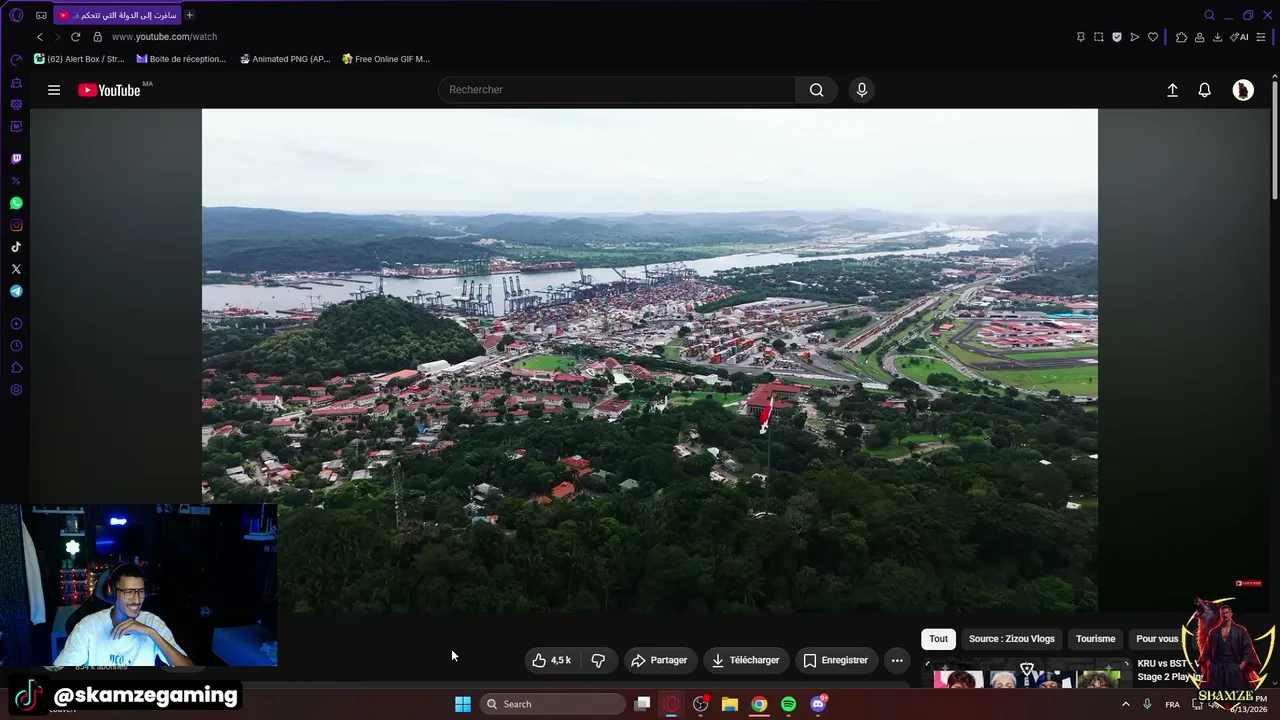Open YouTube notifications bell
Viewport: 1280px width, 720px height.
click(1205, 90)
